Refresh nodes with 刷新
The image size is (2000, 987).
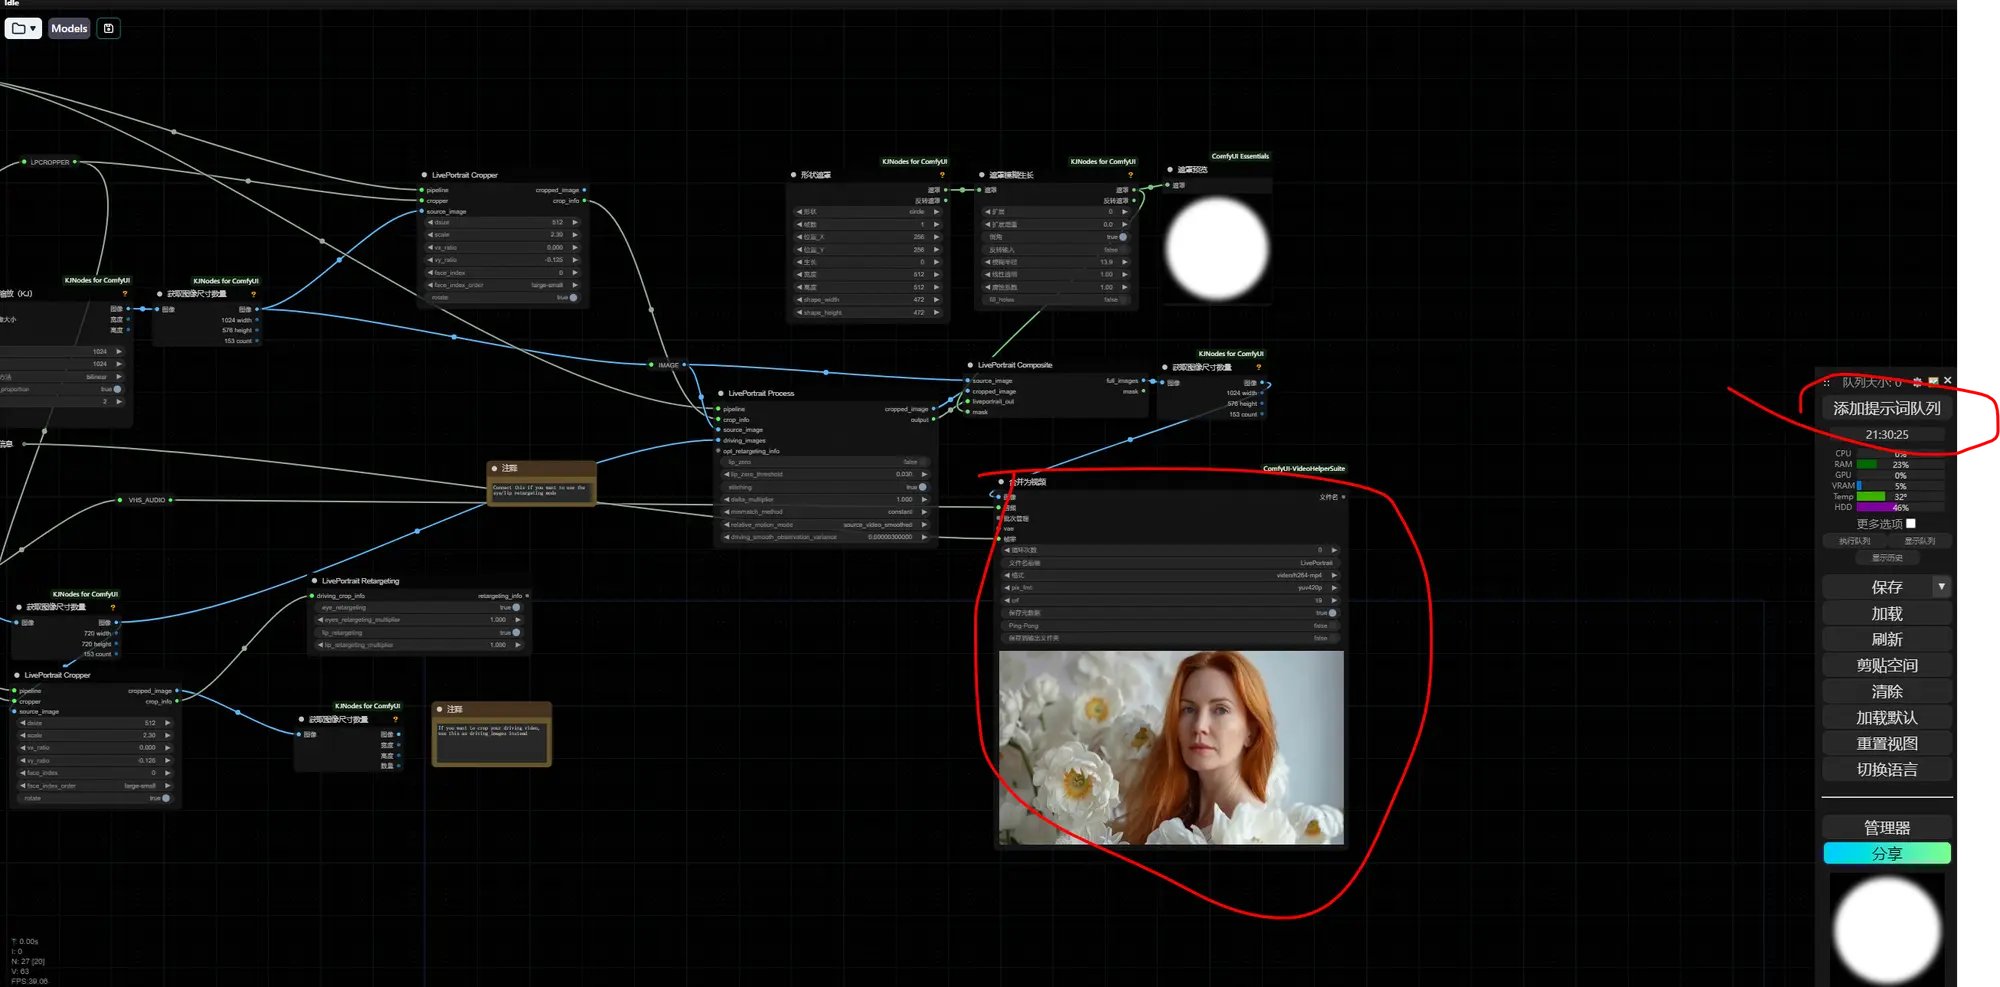pos(1887,639)
